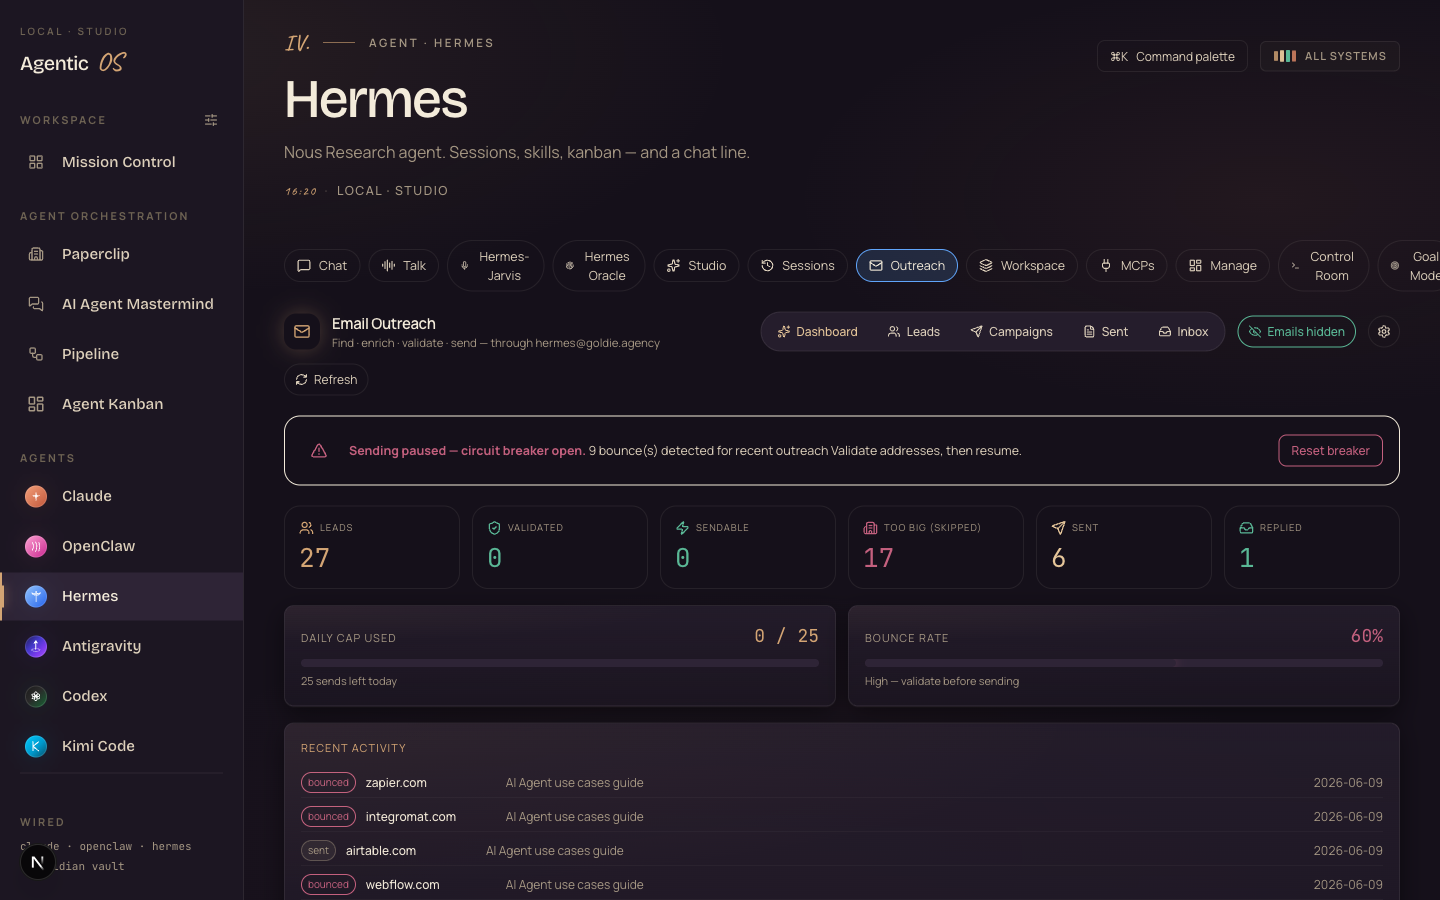This screenshot has height=900, width=1440.
Task: Open Mission Control in the sidebar
Action: [x=121, y=162]
